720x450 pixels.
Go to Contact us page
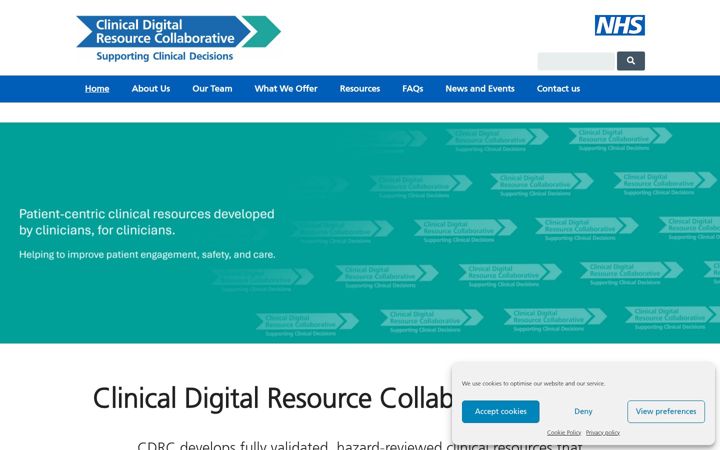558,89
